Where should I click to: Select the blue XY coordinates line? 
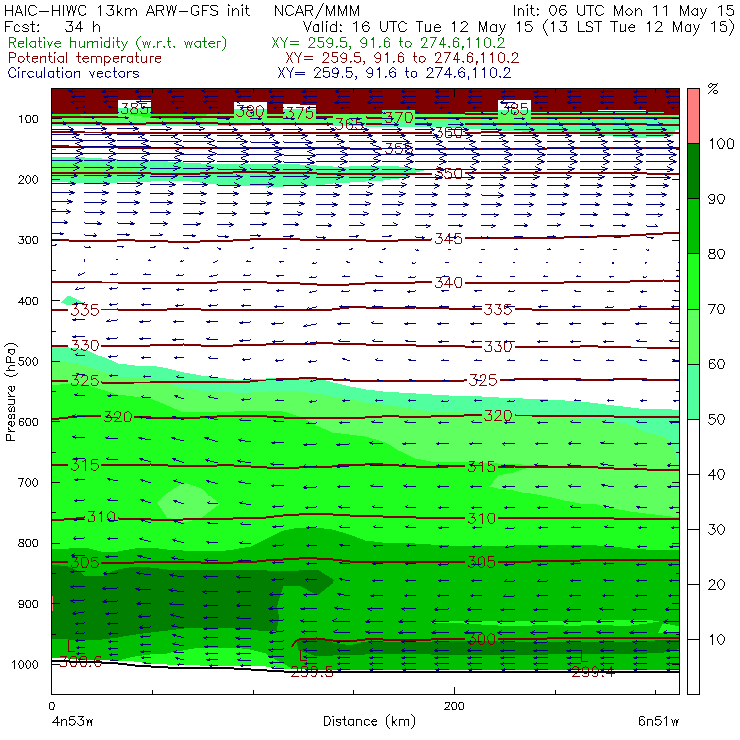(x=394, y=73)
